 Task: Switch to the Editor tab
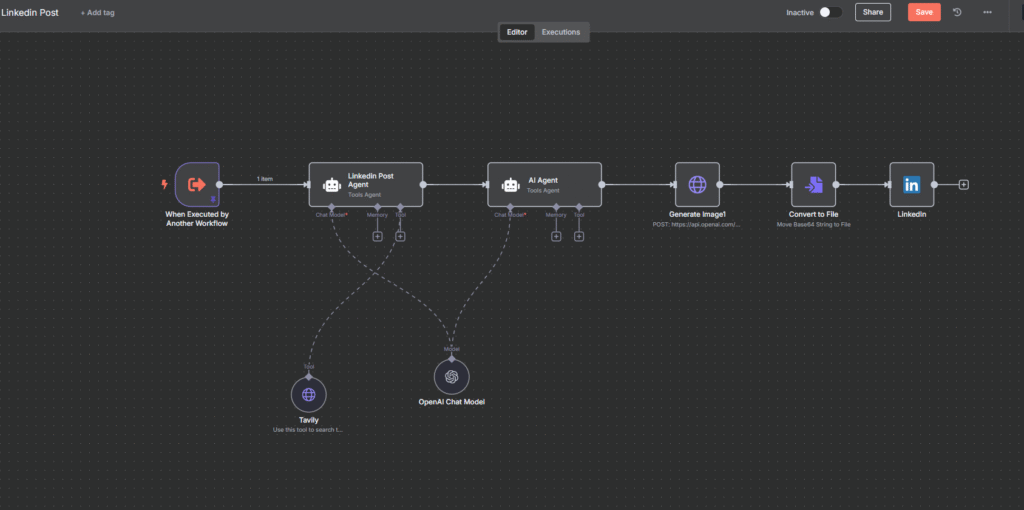click(x=517, y=32)
